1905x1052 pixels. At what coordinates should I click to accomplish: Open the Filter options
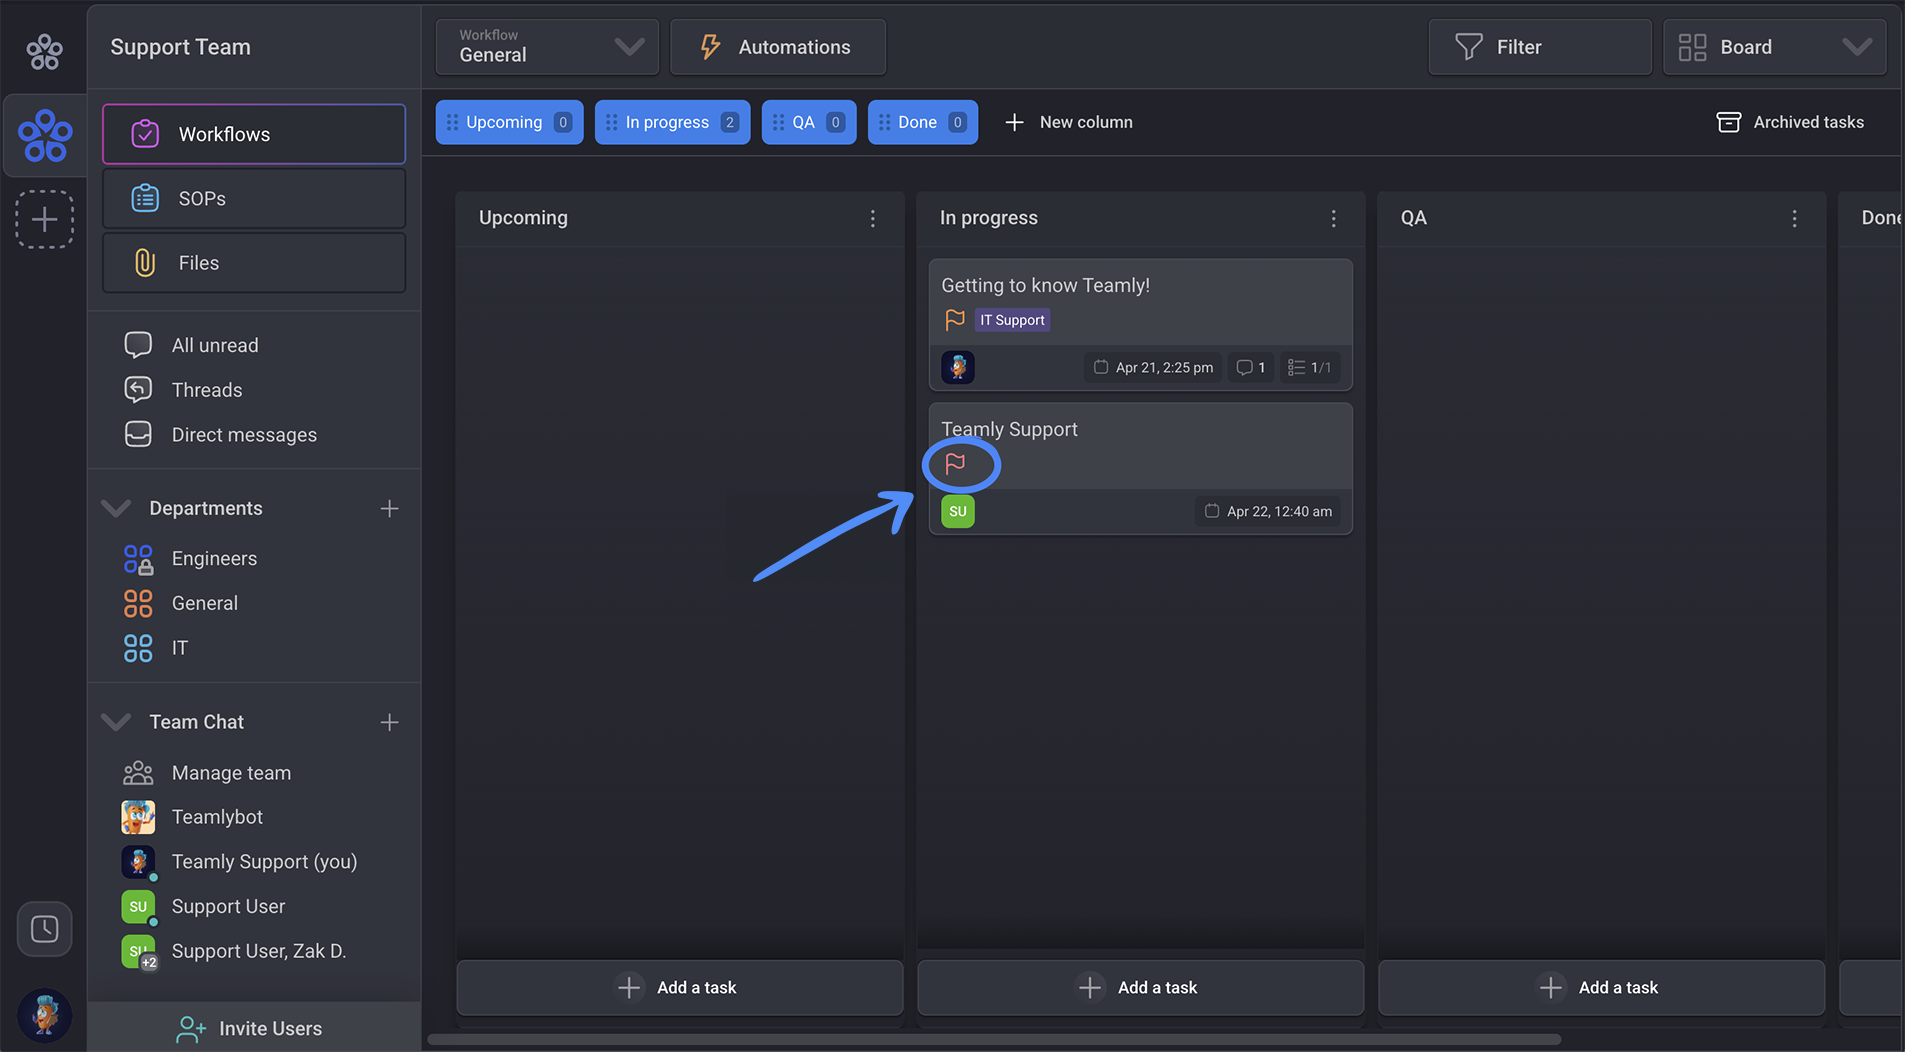(x=1539, y=47)
